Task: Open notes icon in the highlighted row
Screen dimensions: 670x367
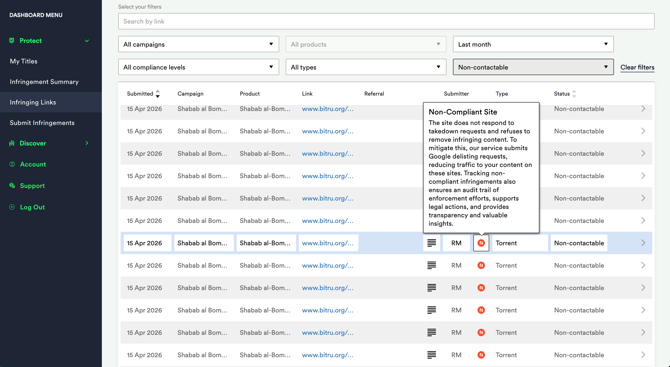Action: (432, 243)
